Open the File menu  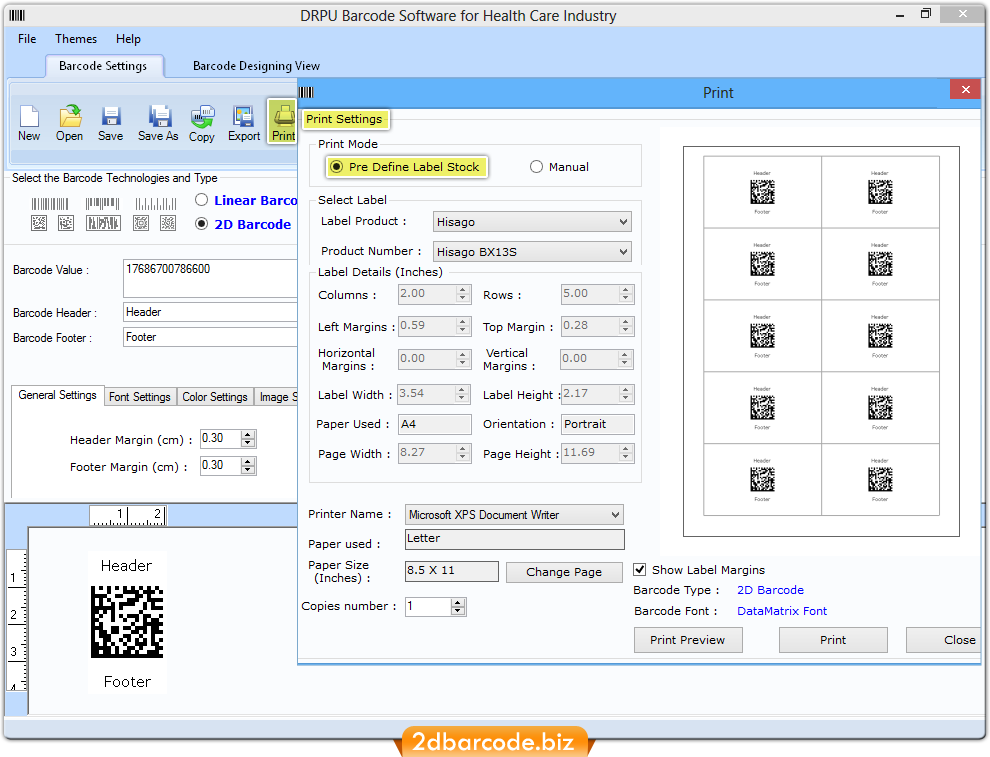pyautogui.click(x=27, y=39)
